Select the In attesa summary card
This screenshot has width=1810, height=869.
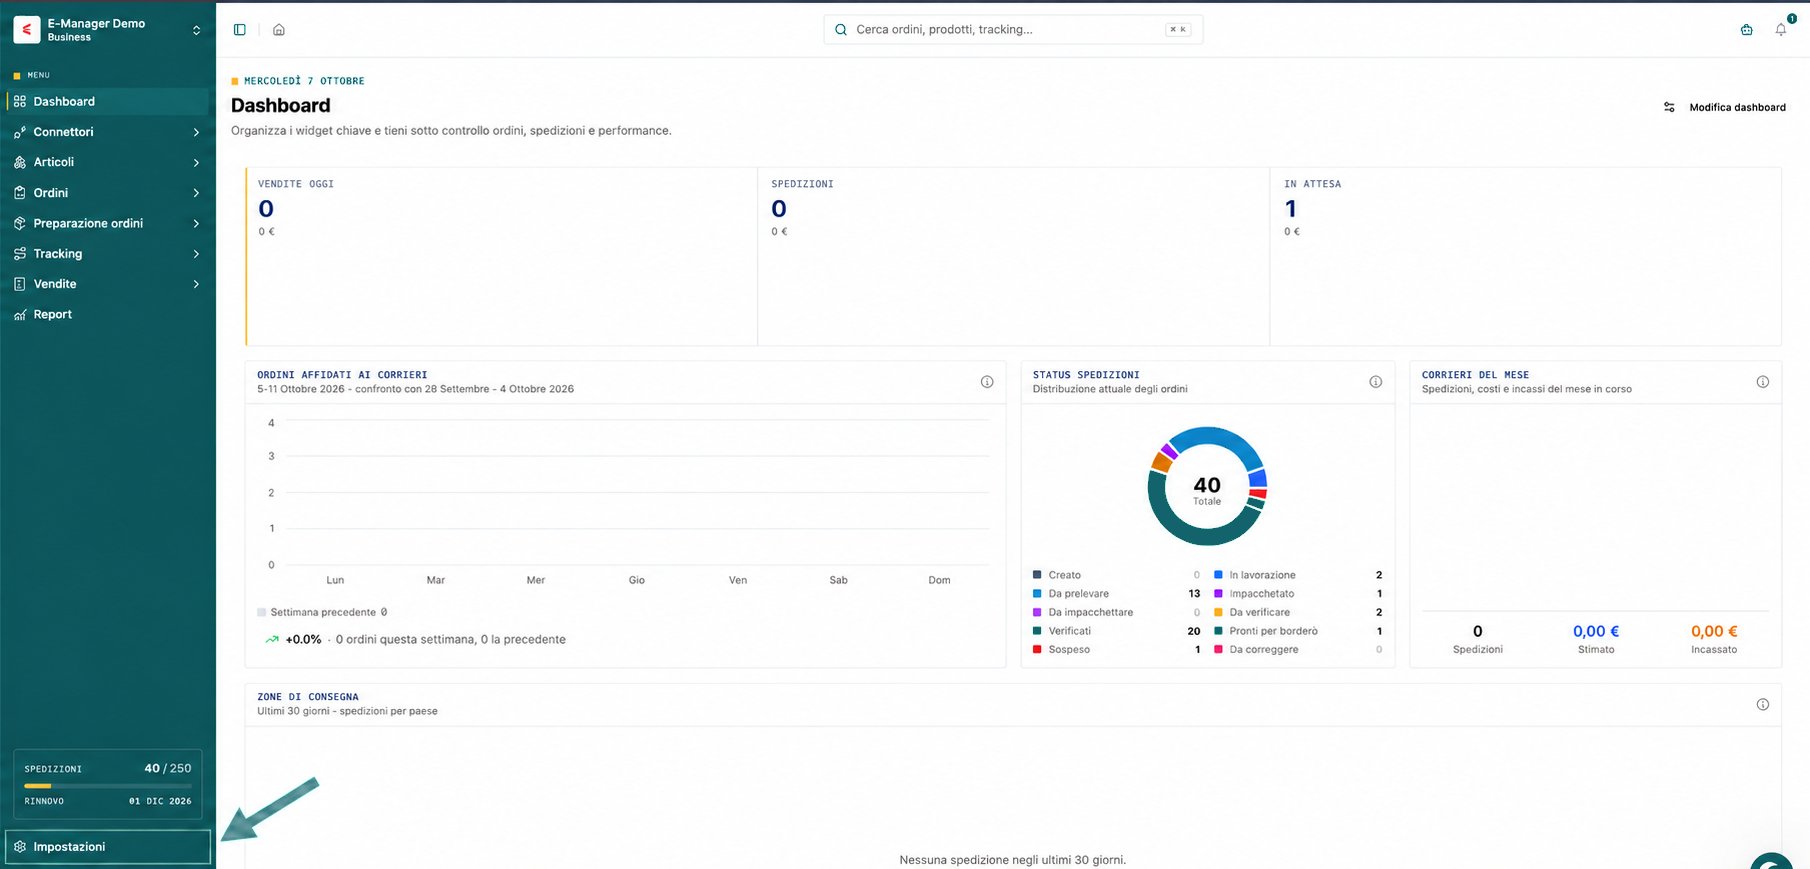point(1526,256)
